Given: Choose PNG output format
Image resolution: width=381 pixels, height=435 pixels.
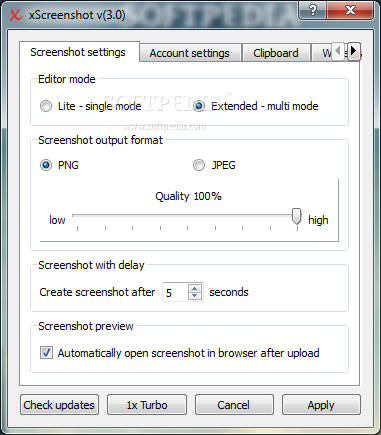Looking at the screenshot, I should [x=59, y=165].
